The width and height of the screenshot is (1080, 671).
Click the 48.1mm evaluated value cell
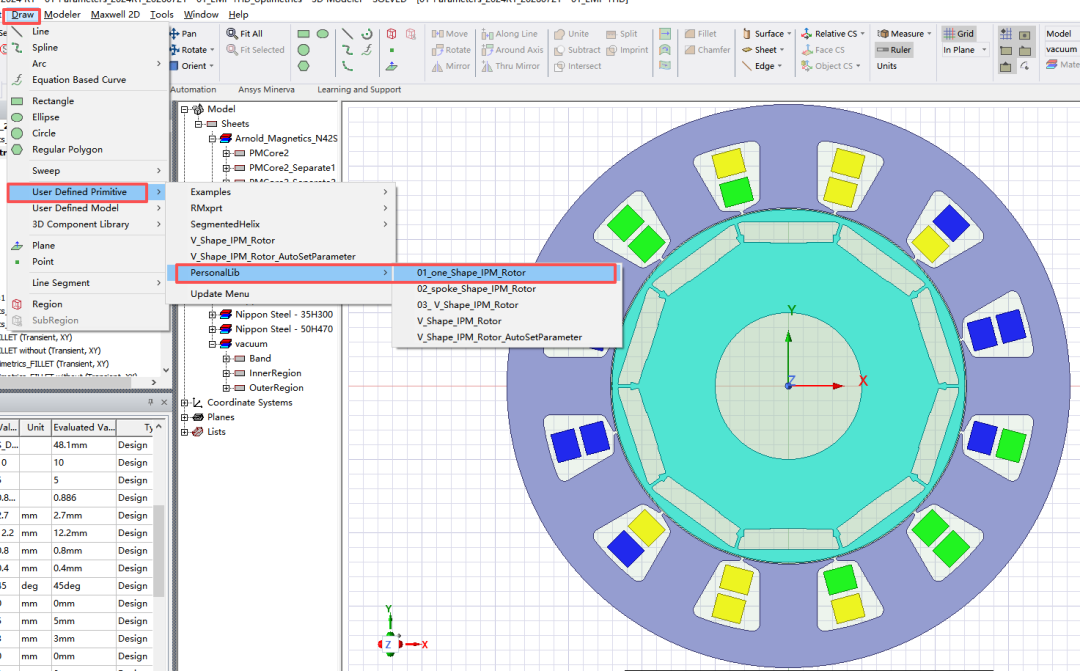[x=83, y=445]
